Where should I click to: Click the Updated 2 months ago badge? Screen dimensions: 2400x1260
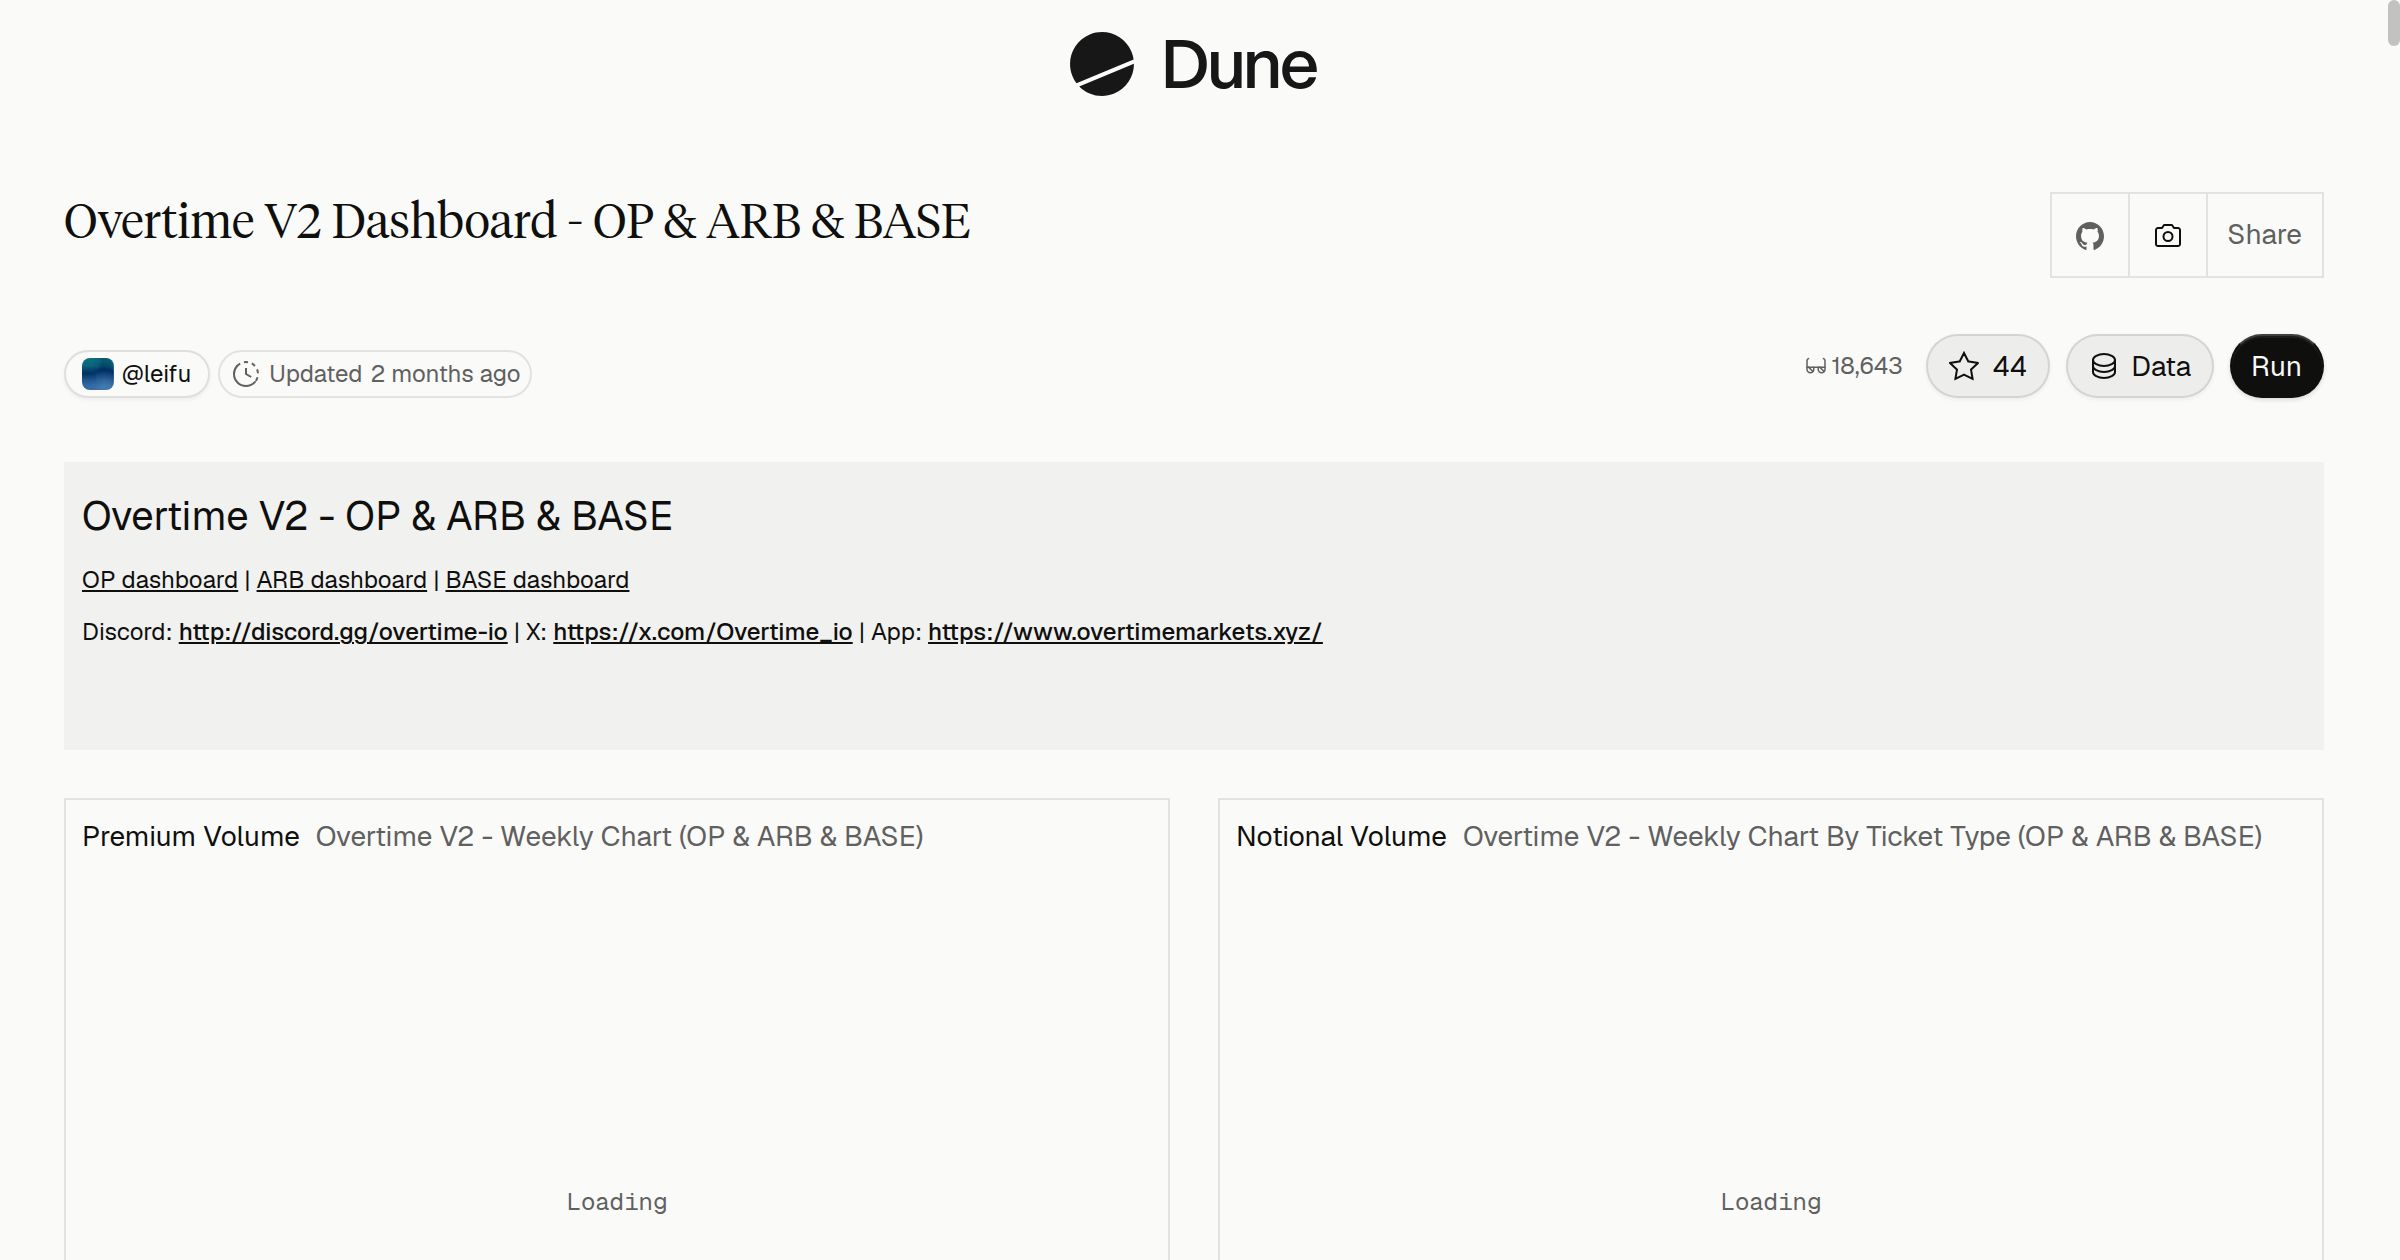point(375,374)
